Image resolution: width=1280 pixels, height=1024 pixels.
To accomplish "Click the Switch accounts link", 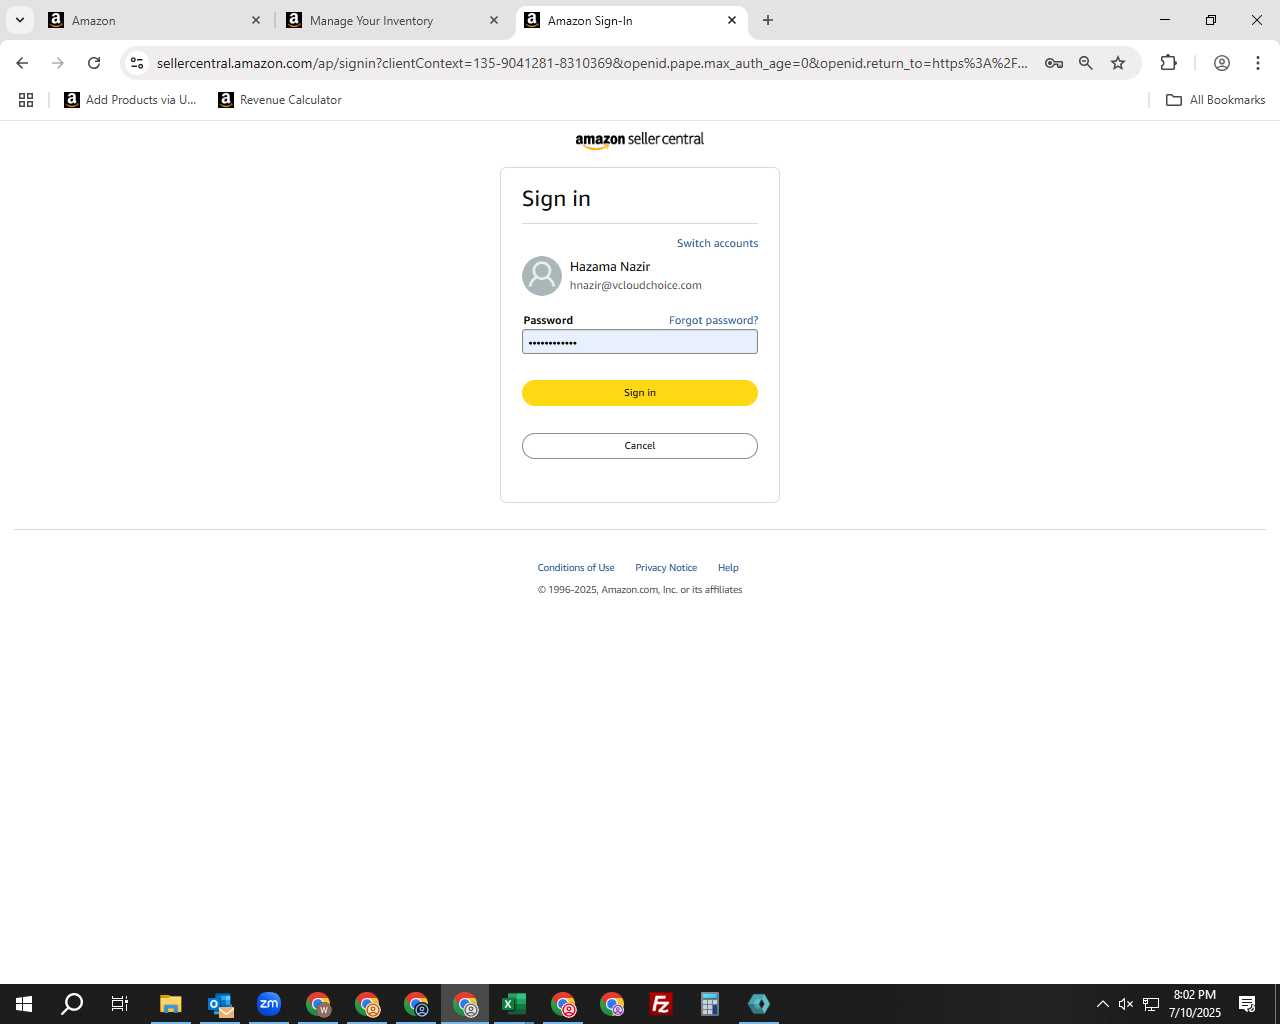I will 717,243.
